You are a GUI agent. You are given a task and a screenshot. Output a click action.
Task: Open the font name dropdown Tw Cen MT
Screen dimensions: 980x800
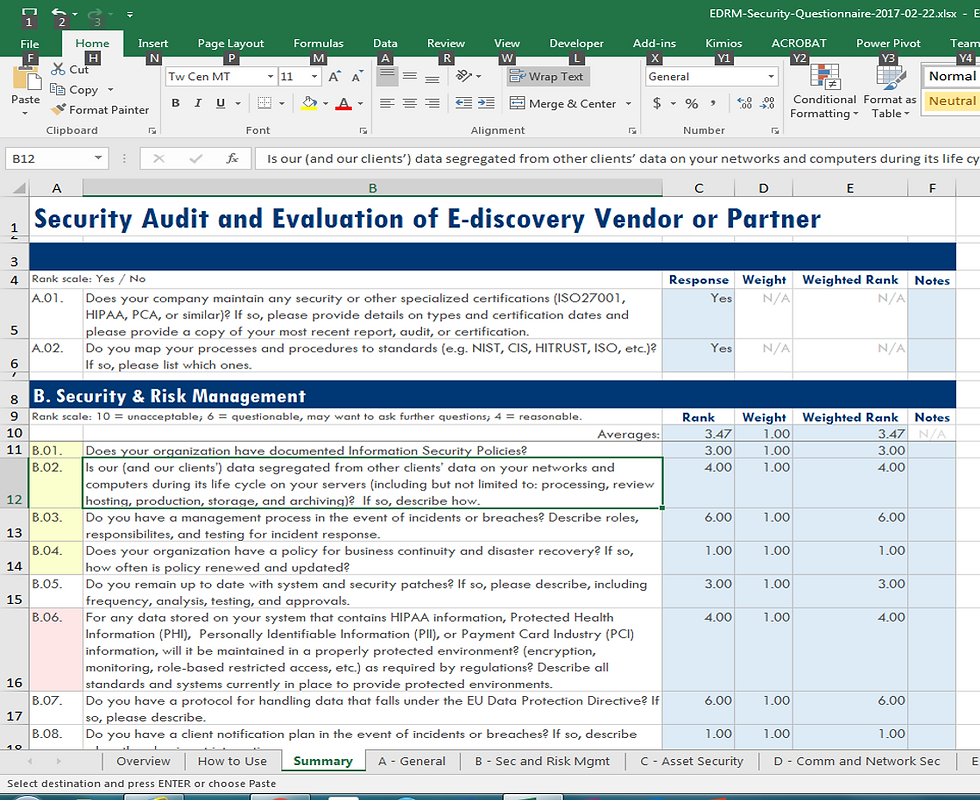coord(270,76)
